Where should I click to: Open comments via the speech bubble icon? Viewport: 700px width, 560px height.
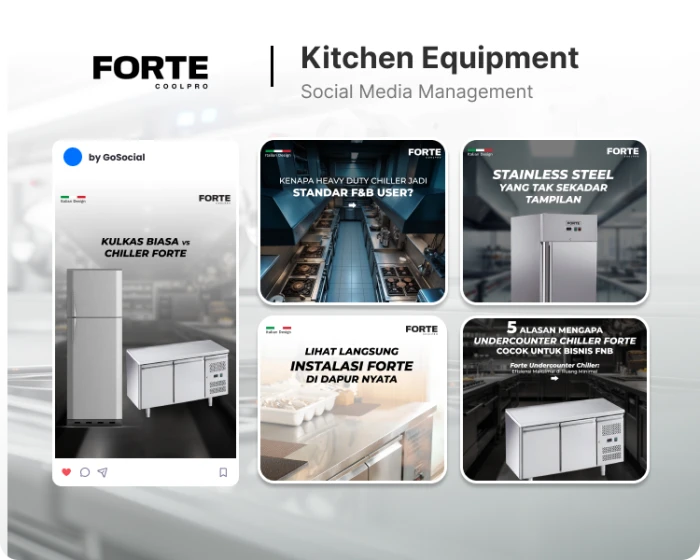coord(85,472)
